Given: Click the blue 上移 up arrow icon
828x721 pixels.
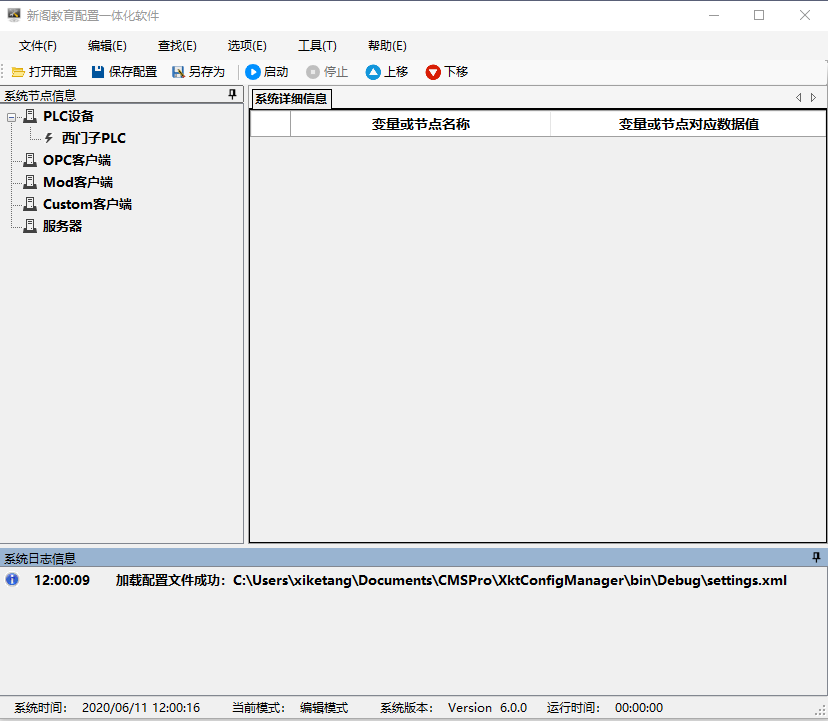Looking at the screenshot, I should (x=373, y=72).
